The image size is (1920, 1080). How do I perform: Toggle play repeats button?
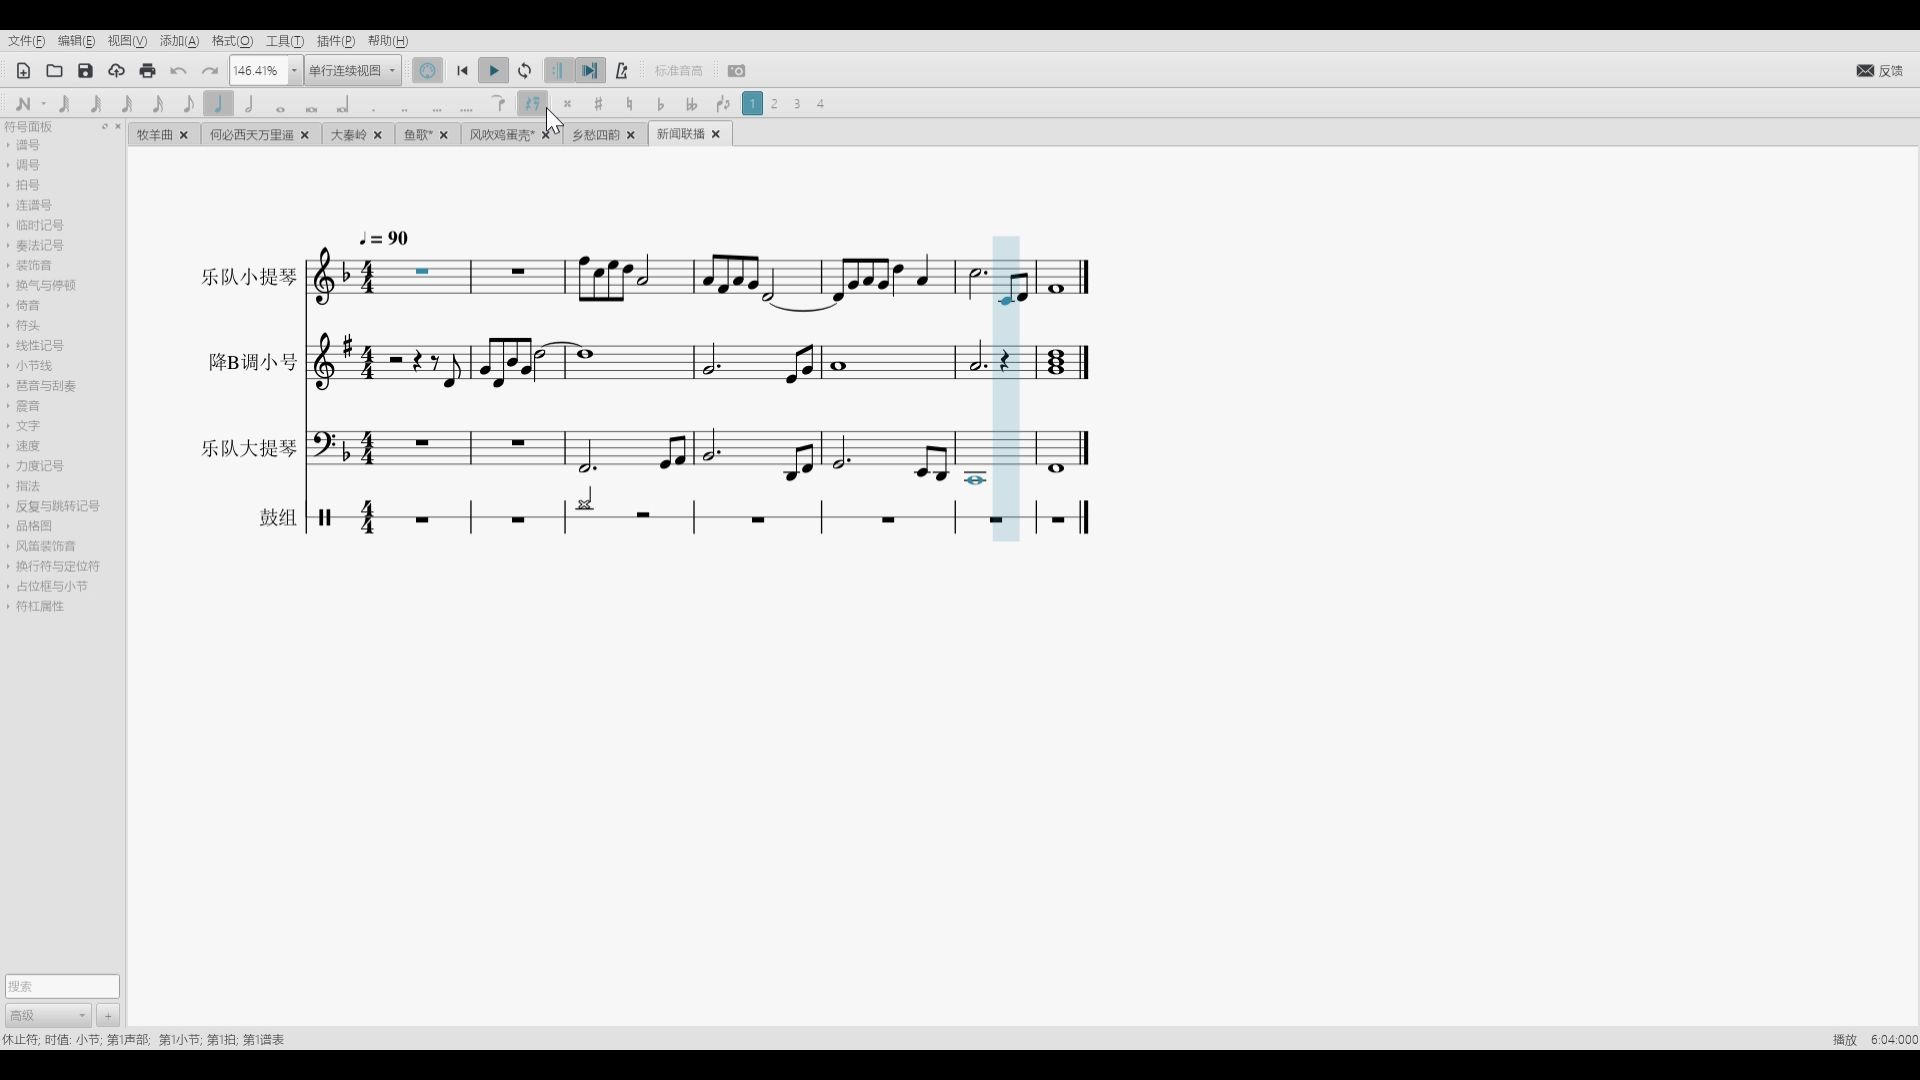tap(558, 71)
